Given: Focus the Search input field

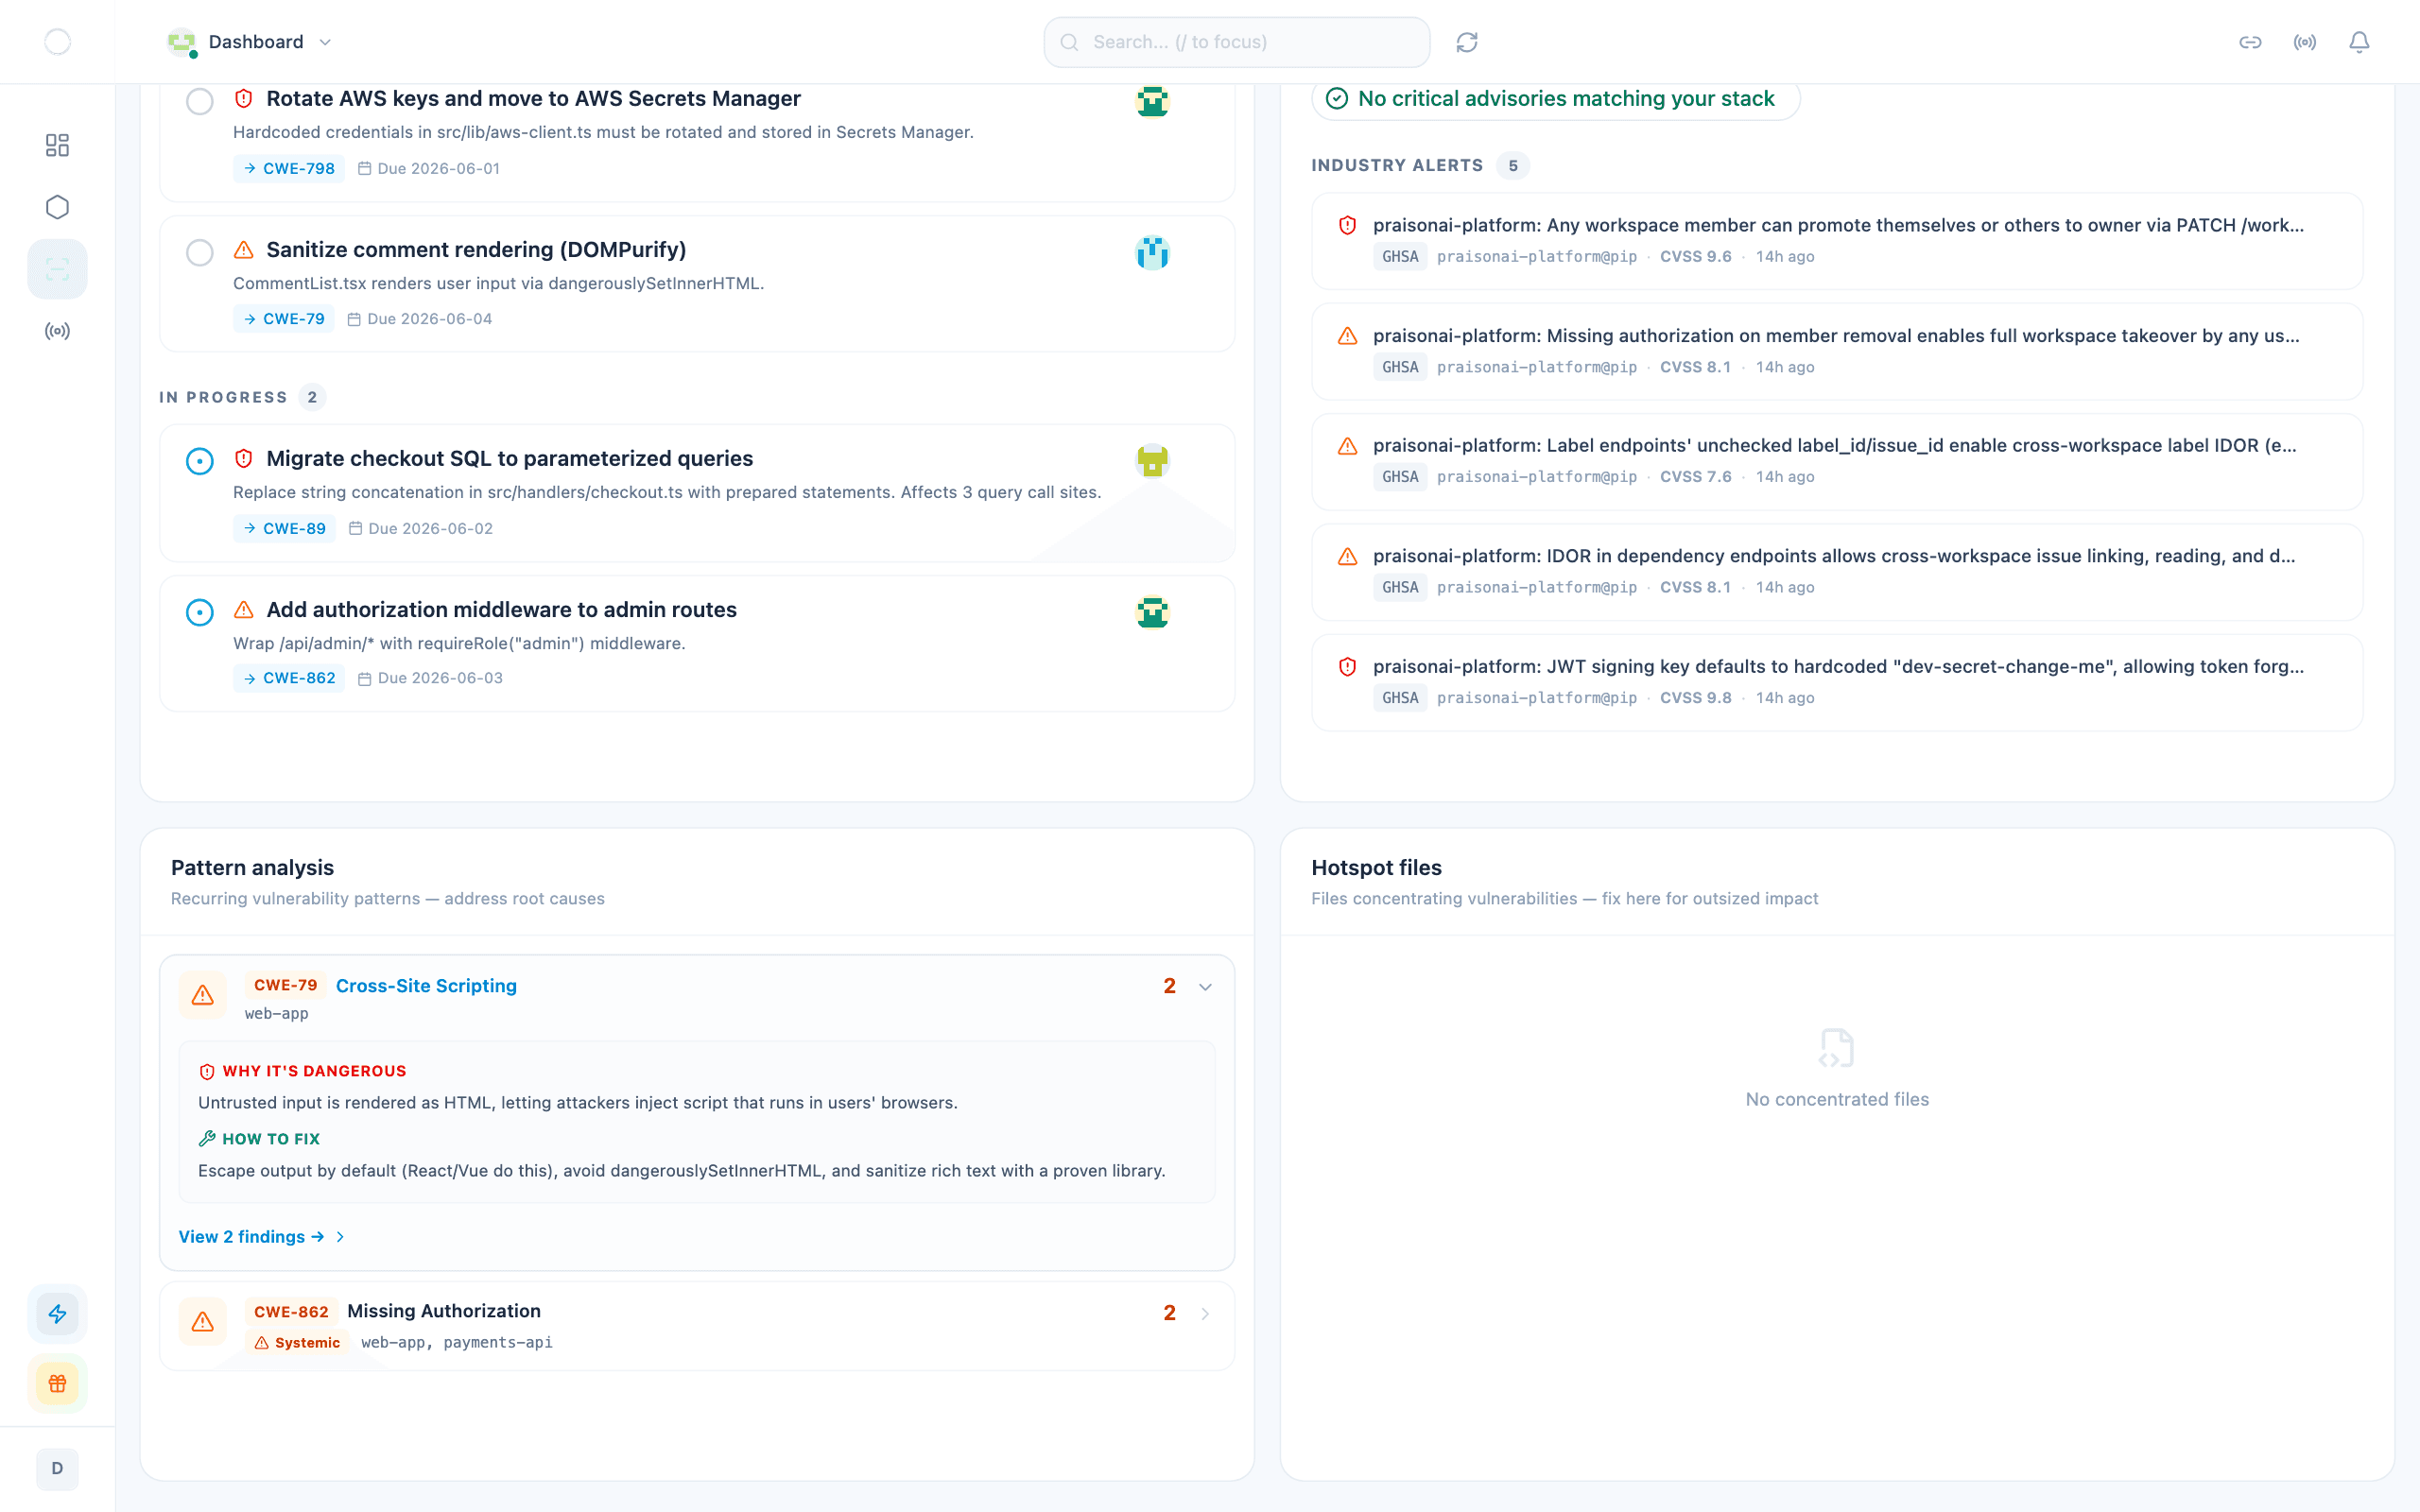Looking at the screenshot, I should point(1237,42).
